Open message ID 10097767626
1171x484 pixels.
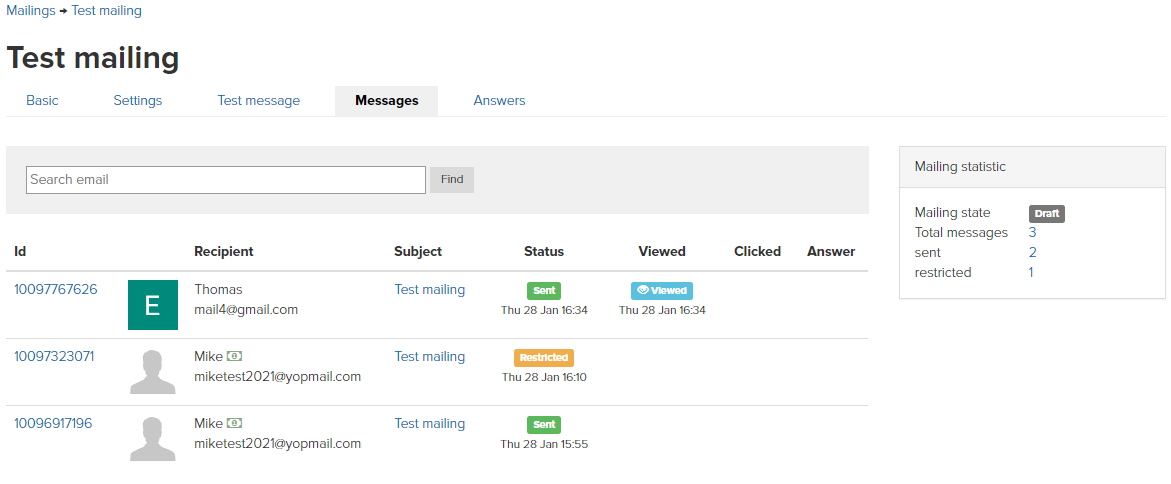(56, 290)
